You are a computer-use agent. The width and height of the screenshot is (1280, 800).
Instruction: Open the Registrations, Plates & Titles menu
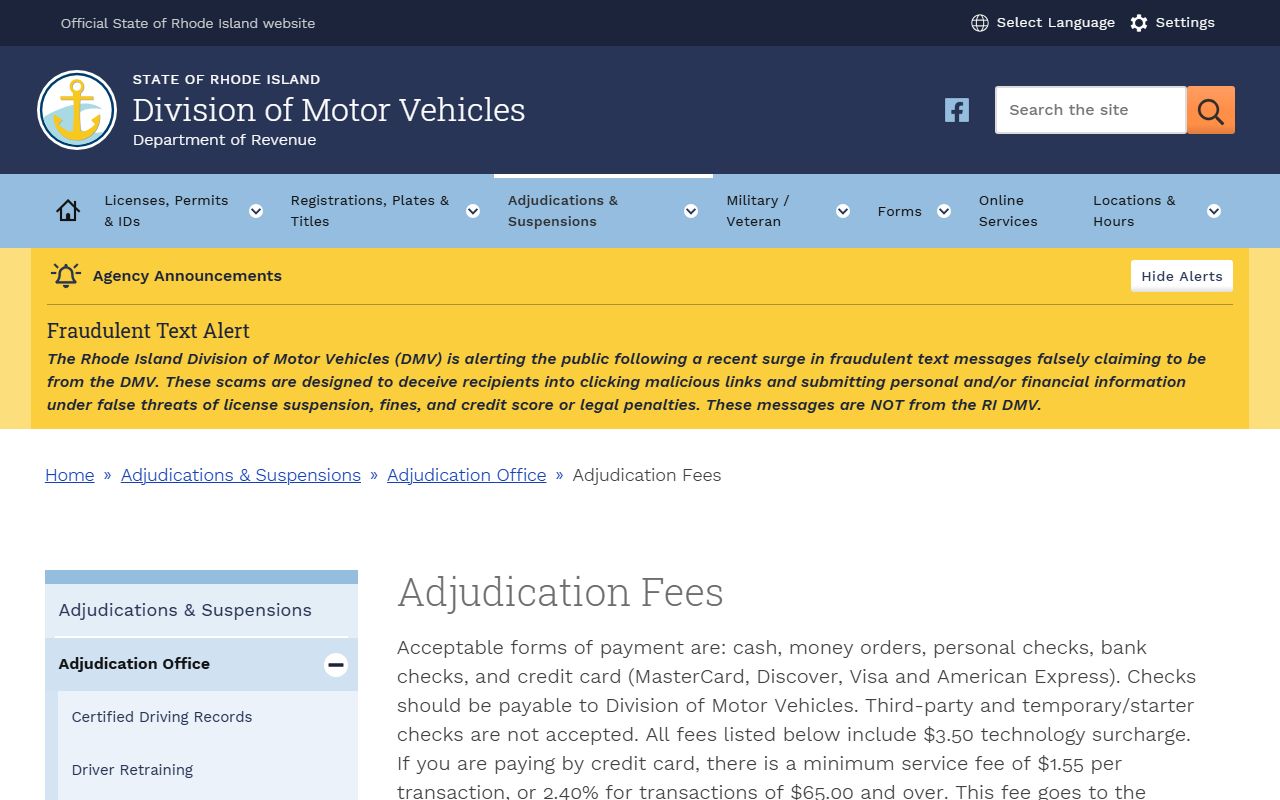click(x=370, y=211)
